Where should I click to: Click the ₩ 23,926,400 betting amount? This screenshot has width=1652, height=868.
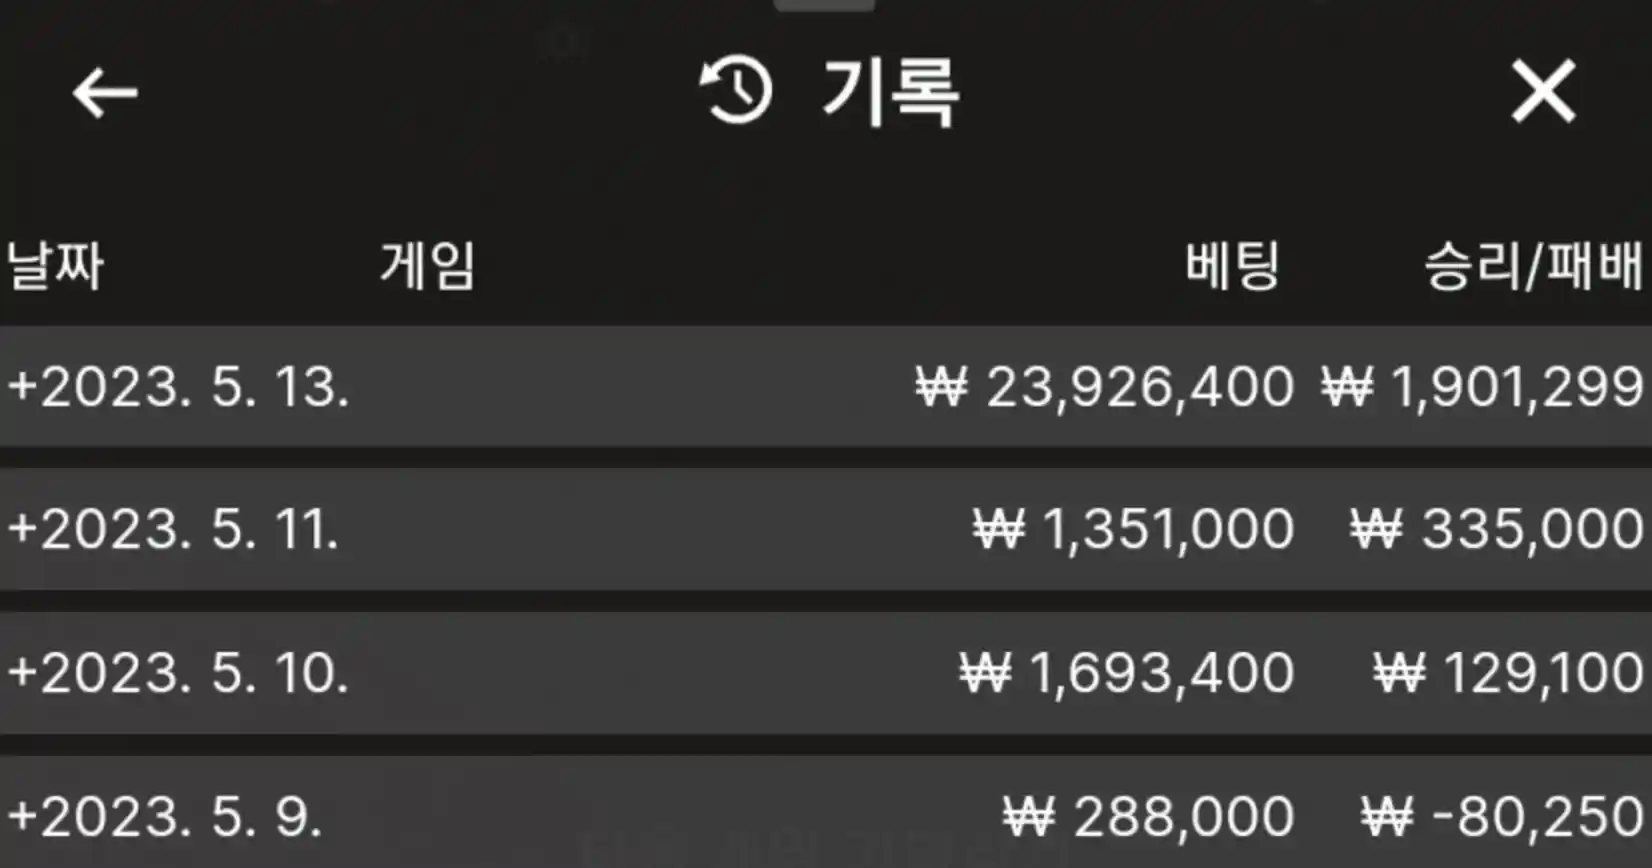click(x=1105, y=387)
